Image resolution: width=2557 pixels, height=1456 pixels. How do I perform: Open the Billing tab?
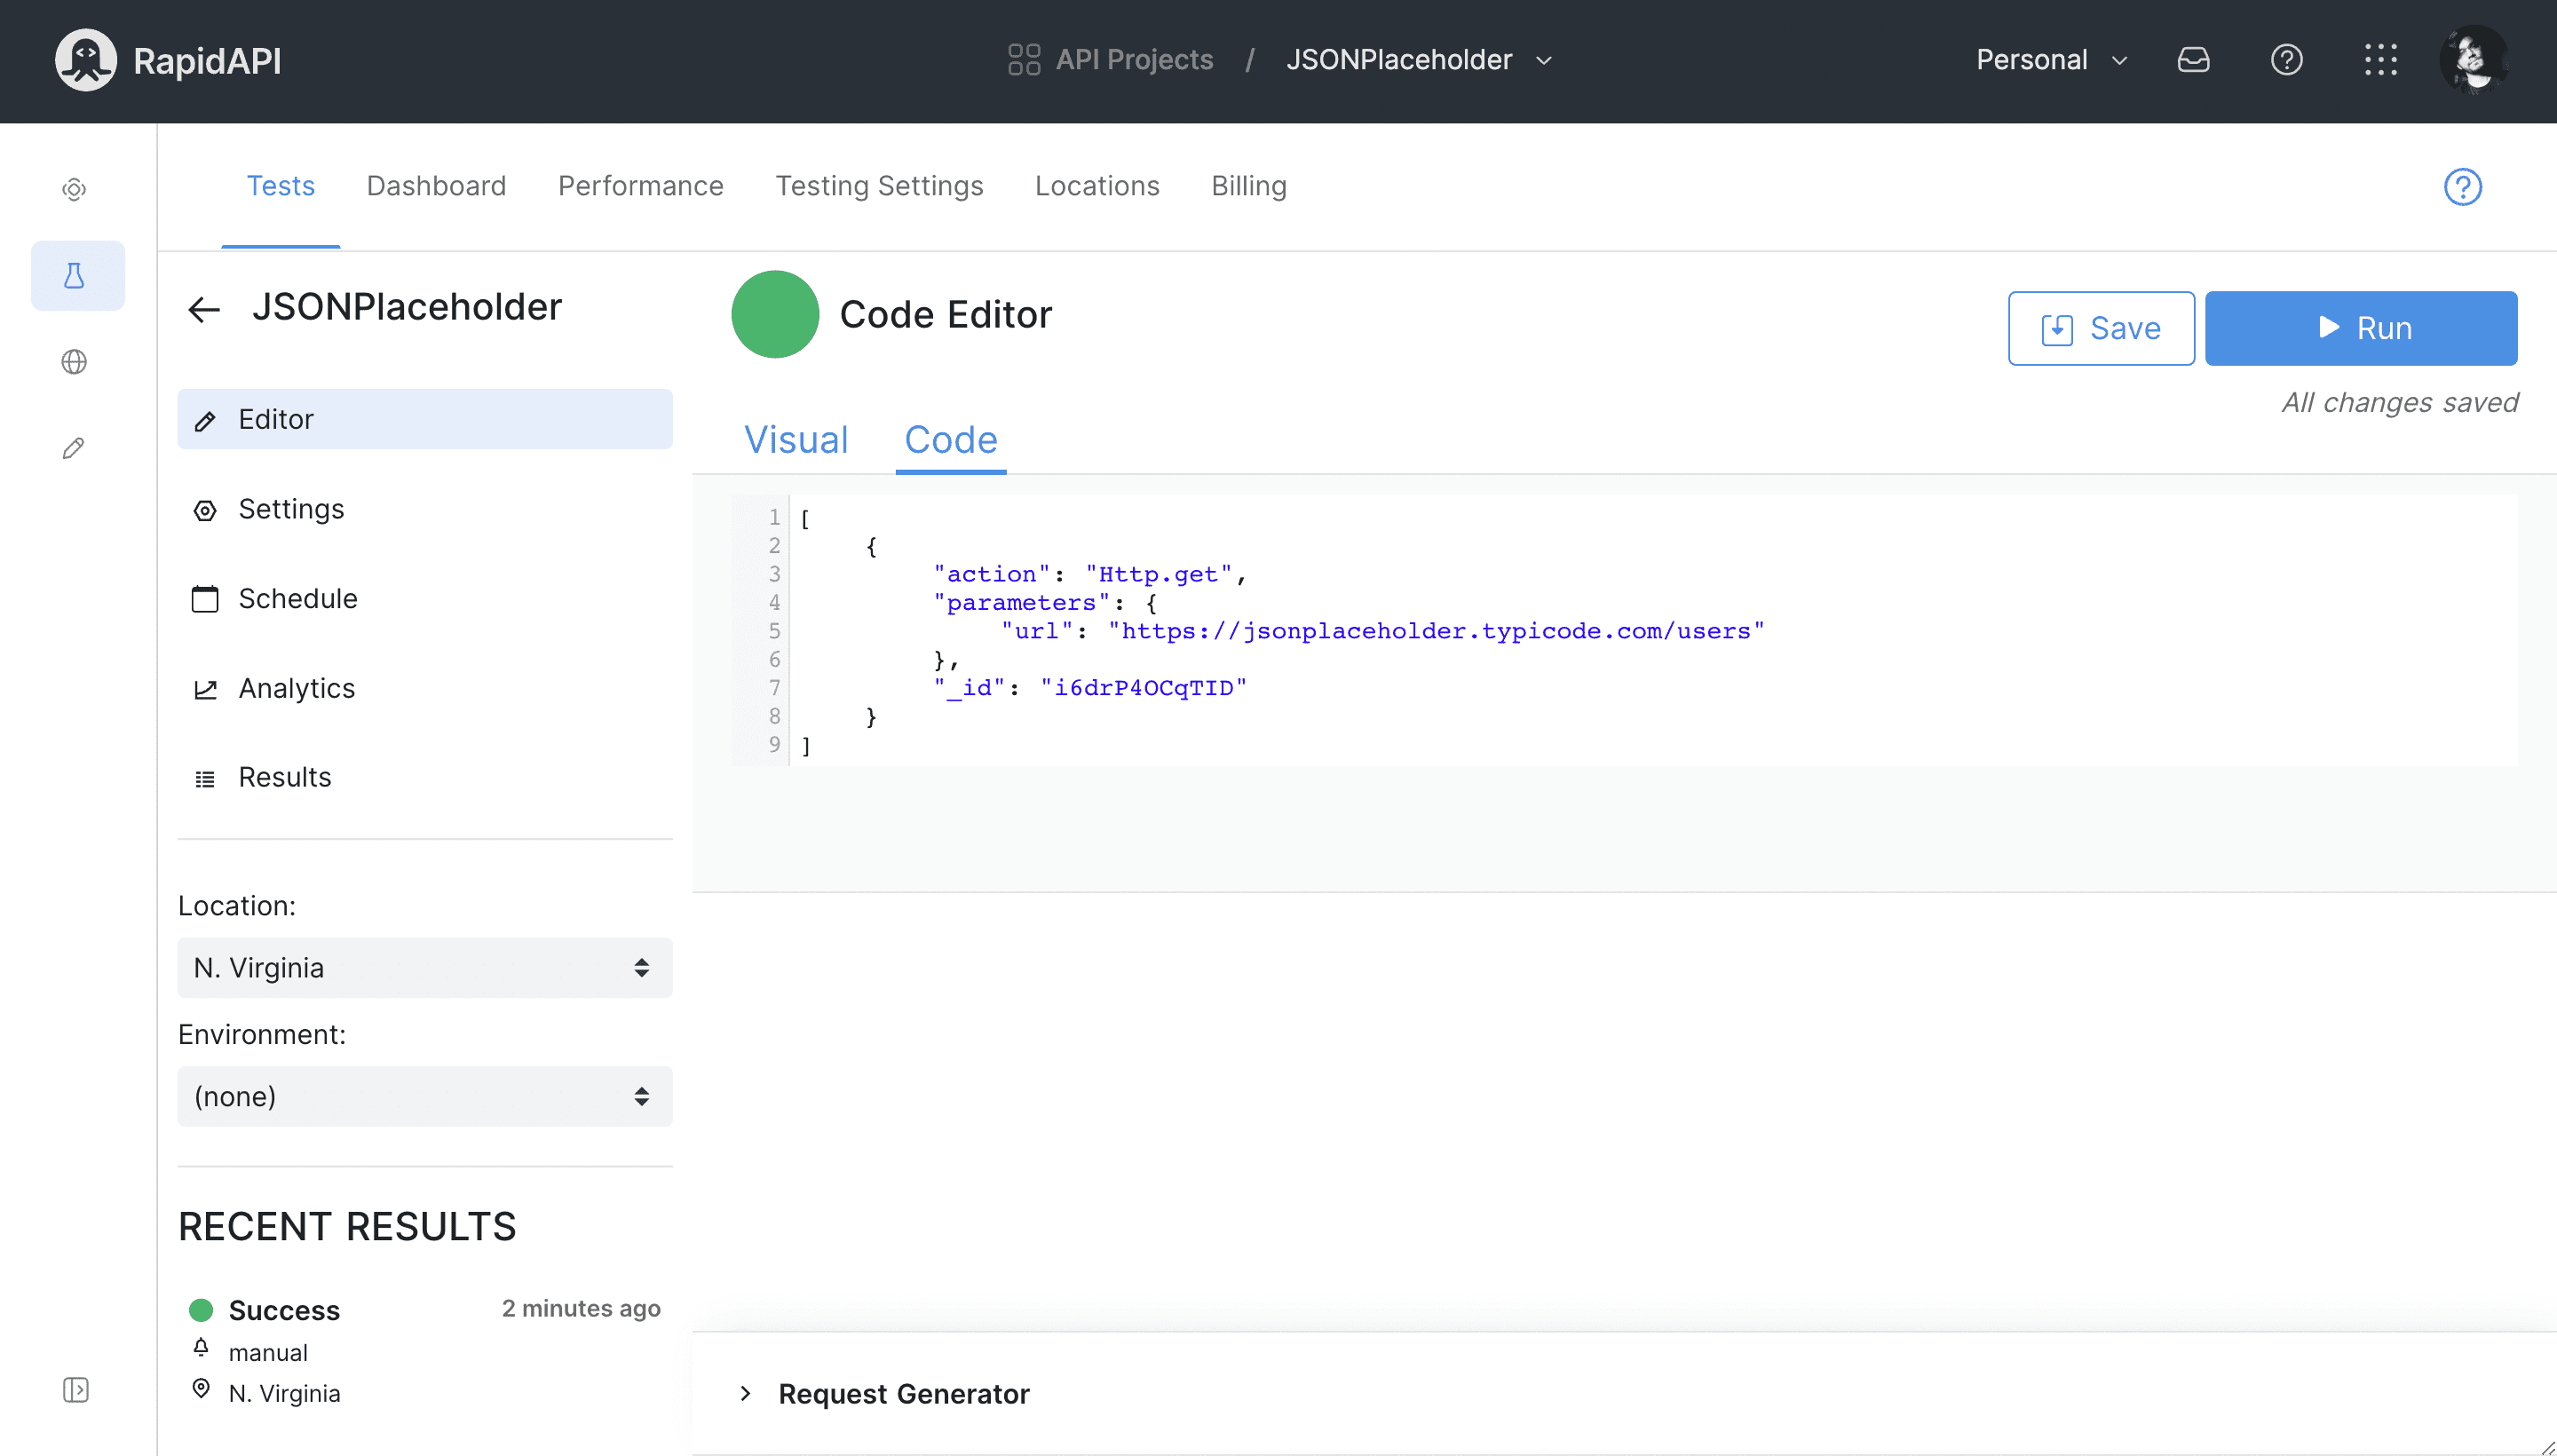pyautogui.click(x=1249, y=186)
